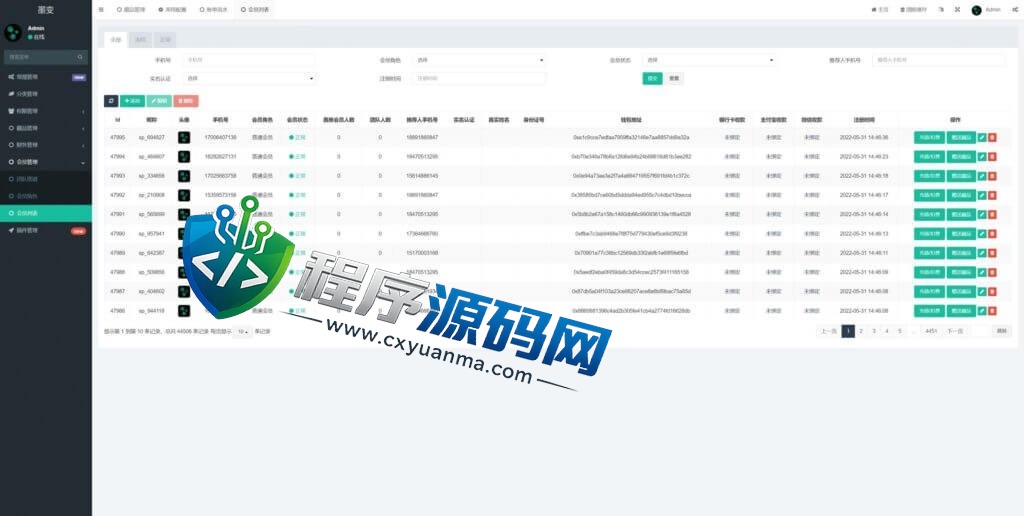Click the red trash icon for row 47995
Viewport: 1024px width, 516px height.
click(x=992, y=138)
